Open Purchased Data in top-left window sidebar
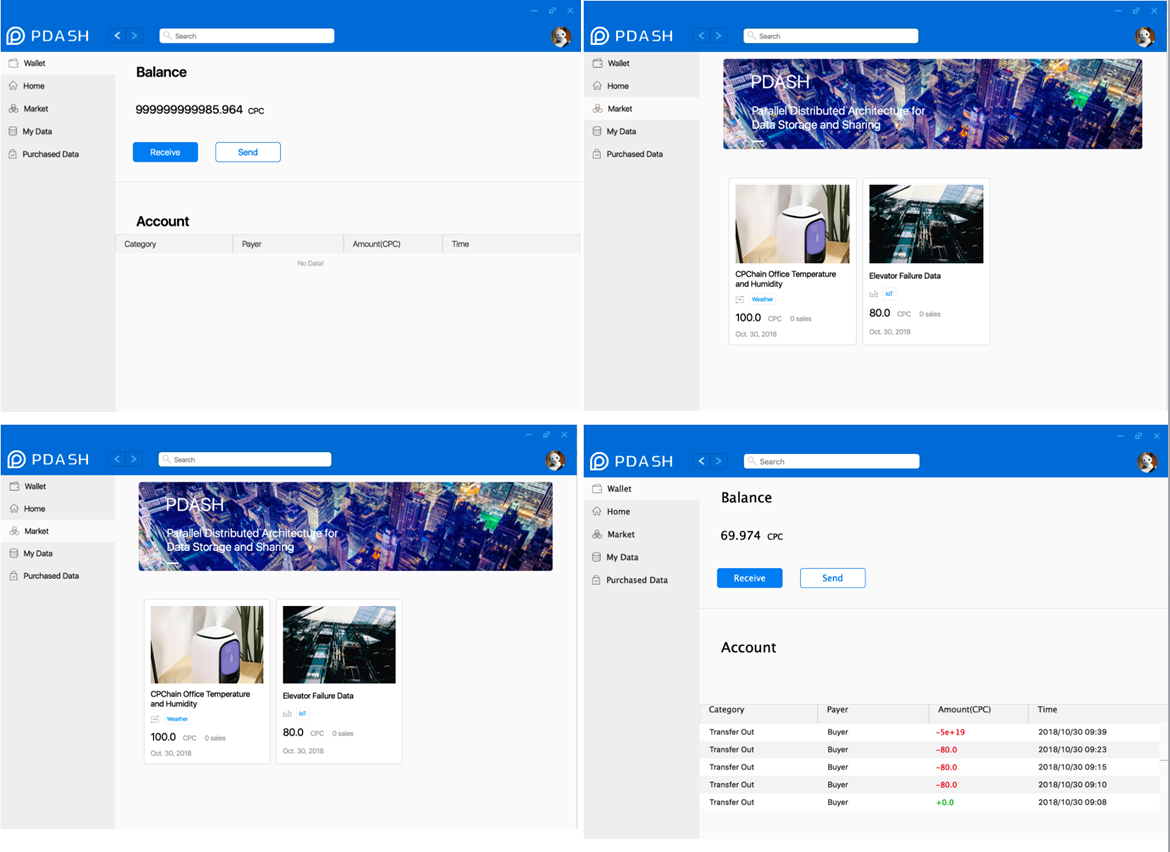The height and width of the screenshot is (852, 1170). pyautogui.click(x=57, y=154)
